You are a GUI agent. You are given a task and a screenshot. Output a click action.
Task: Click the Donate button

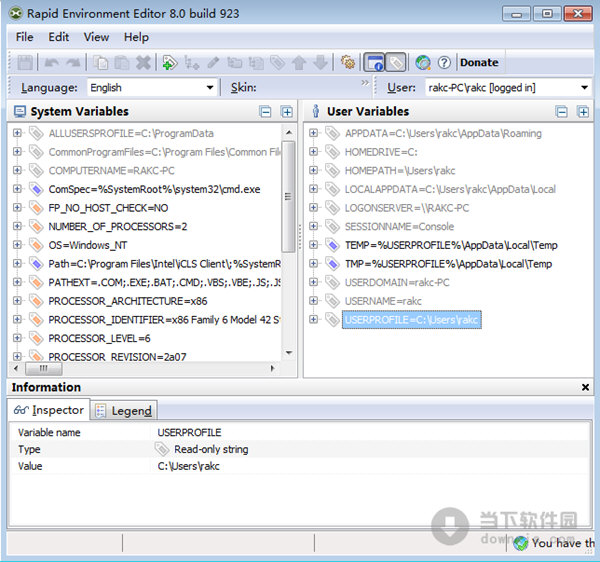pyautogui.click(x=479, y=62)
